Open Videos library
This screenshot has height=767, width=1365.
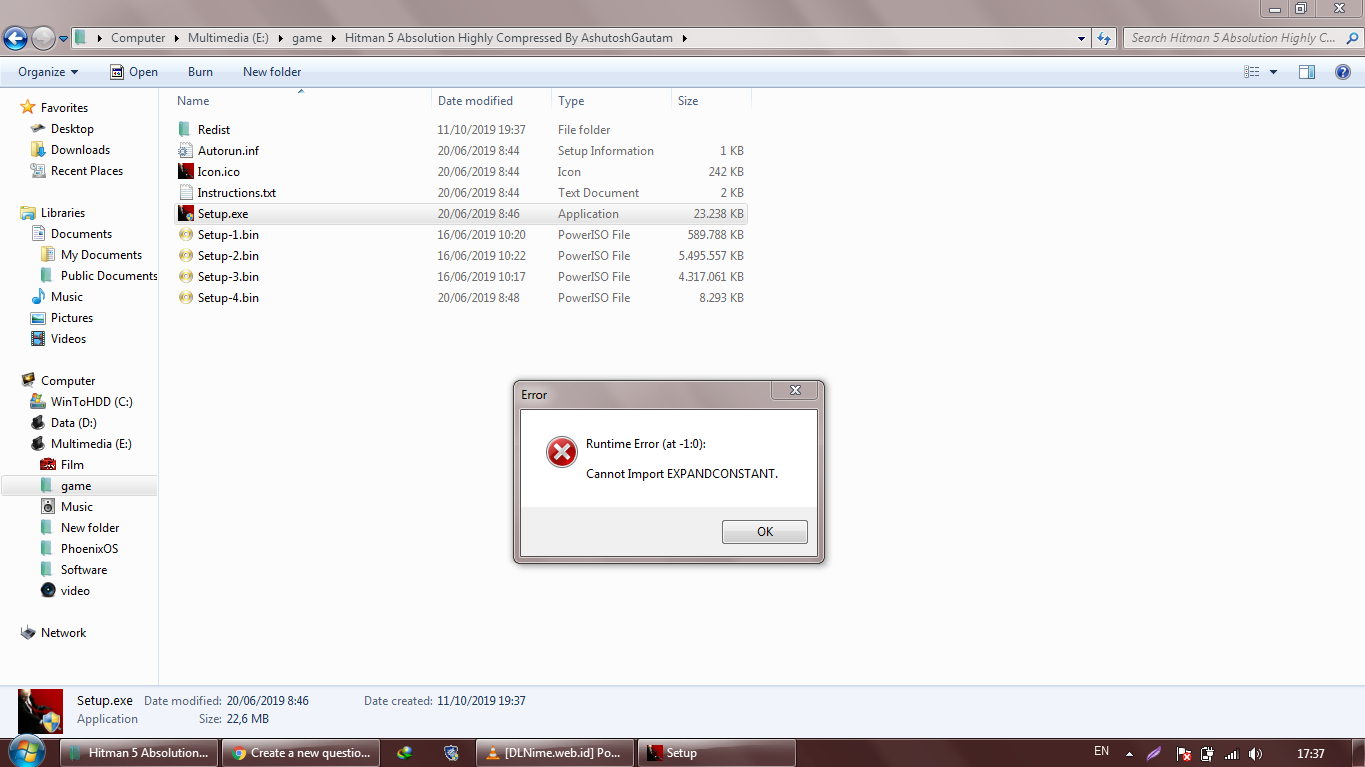tap(68, 339)
